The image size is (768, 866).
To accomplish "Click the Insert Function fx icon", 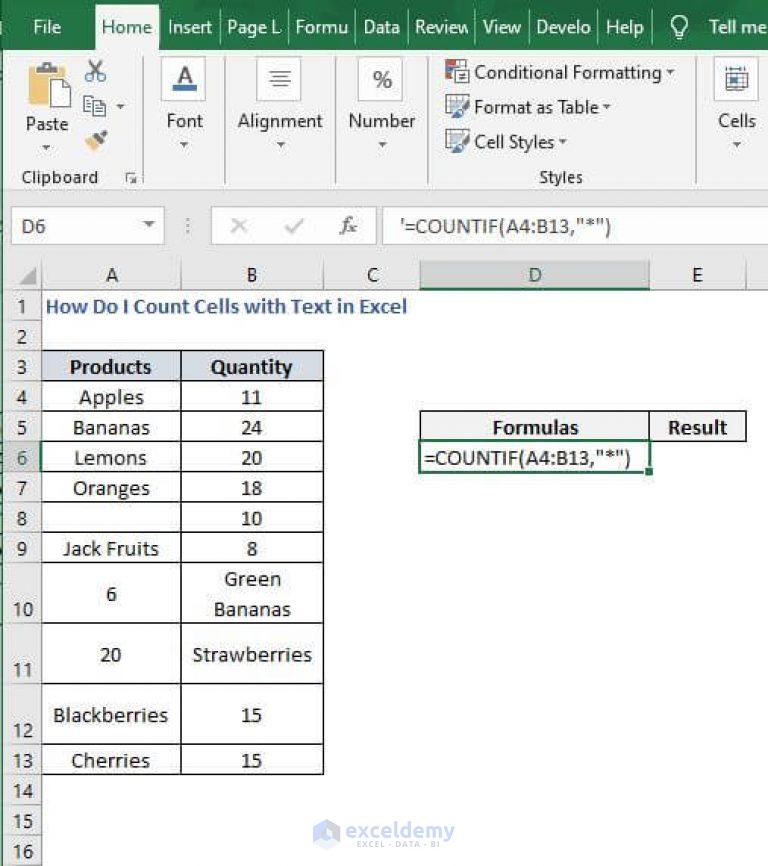I will coord(348,226).
